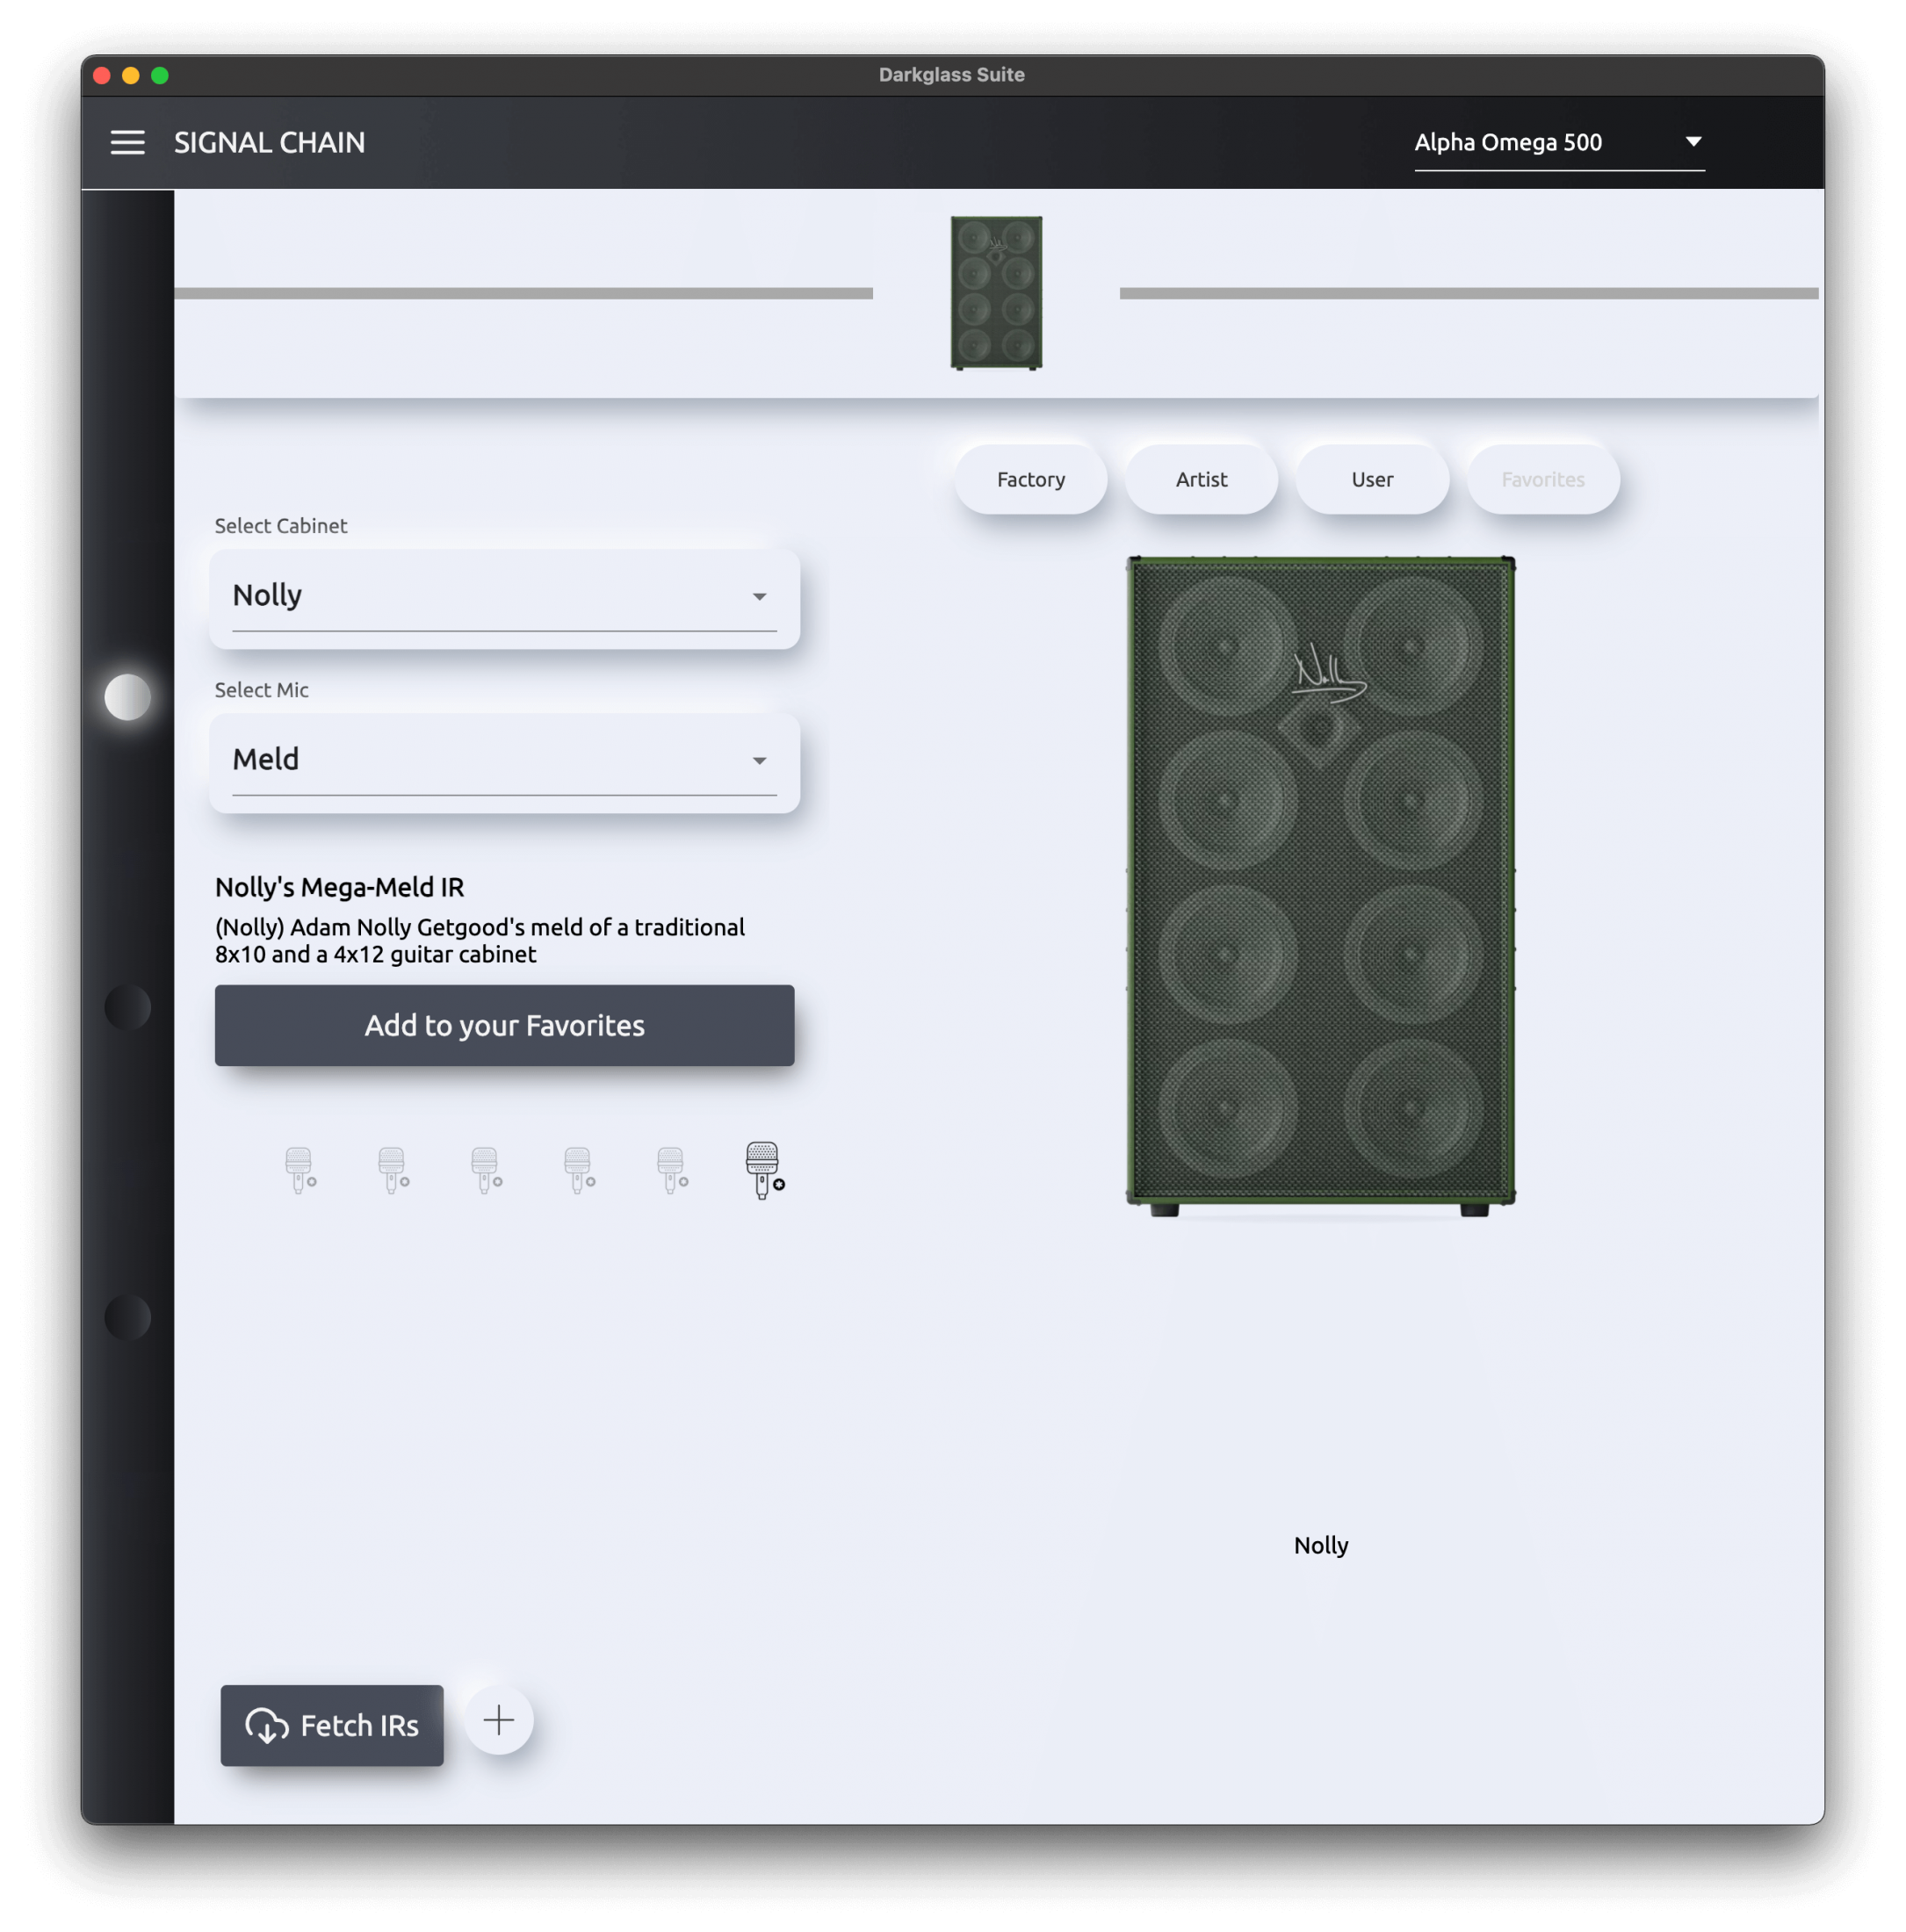Open the hamburger menu

(127, 143)
